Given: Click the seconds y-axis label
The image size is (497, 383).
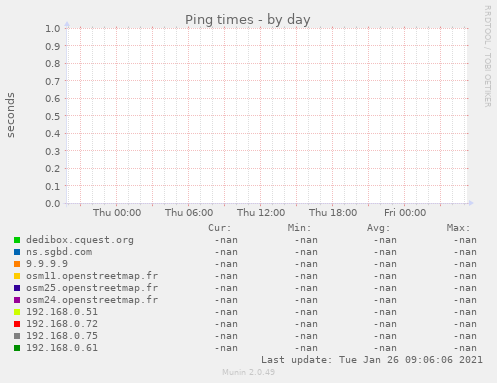Looking at the screenshot, I should pos(11,115).
